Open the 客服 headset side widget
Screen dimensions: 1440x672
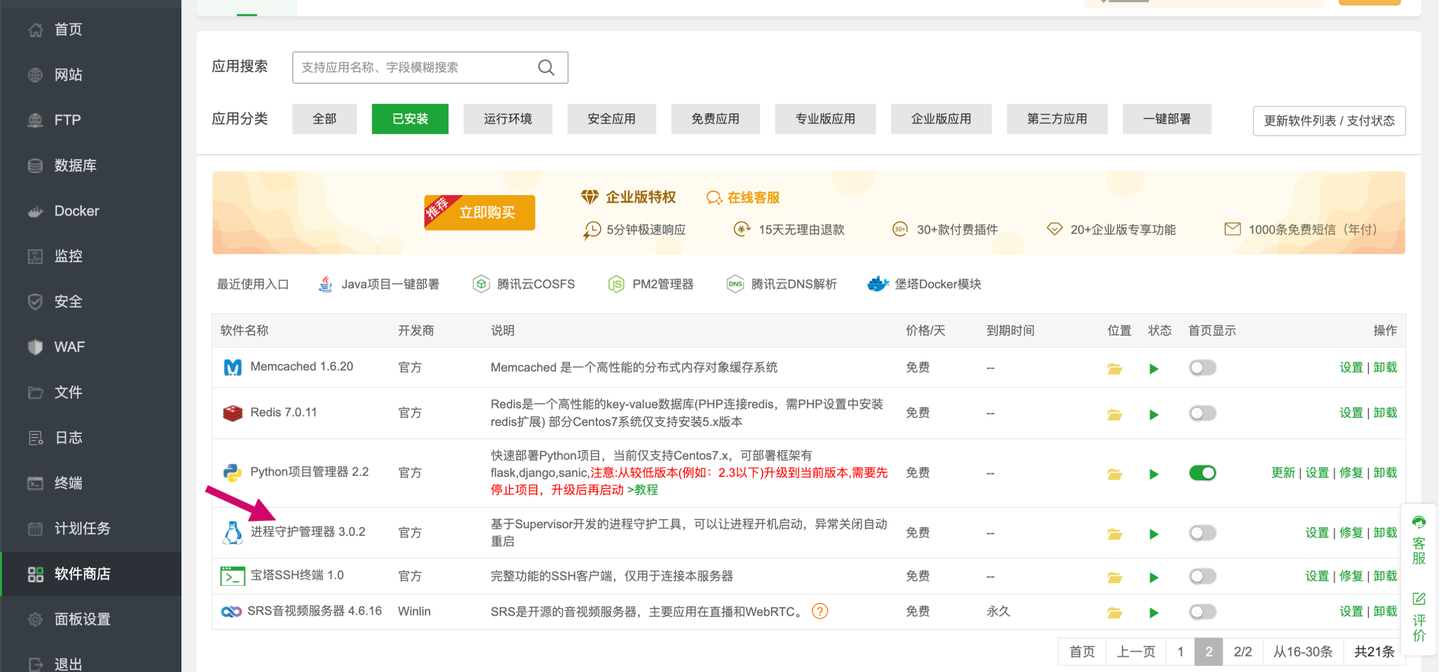coord(1419,540)
